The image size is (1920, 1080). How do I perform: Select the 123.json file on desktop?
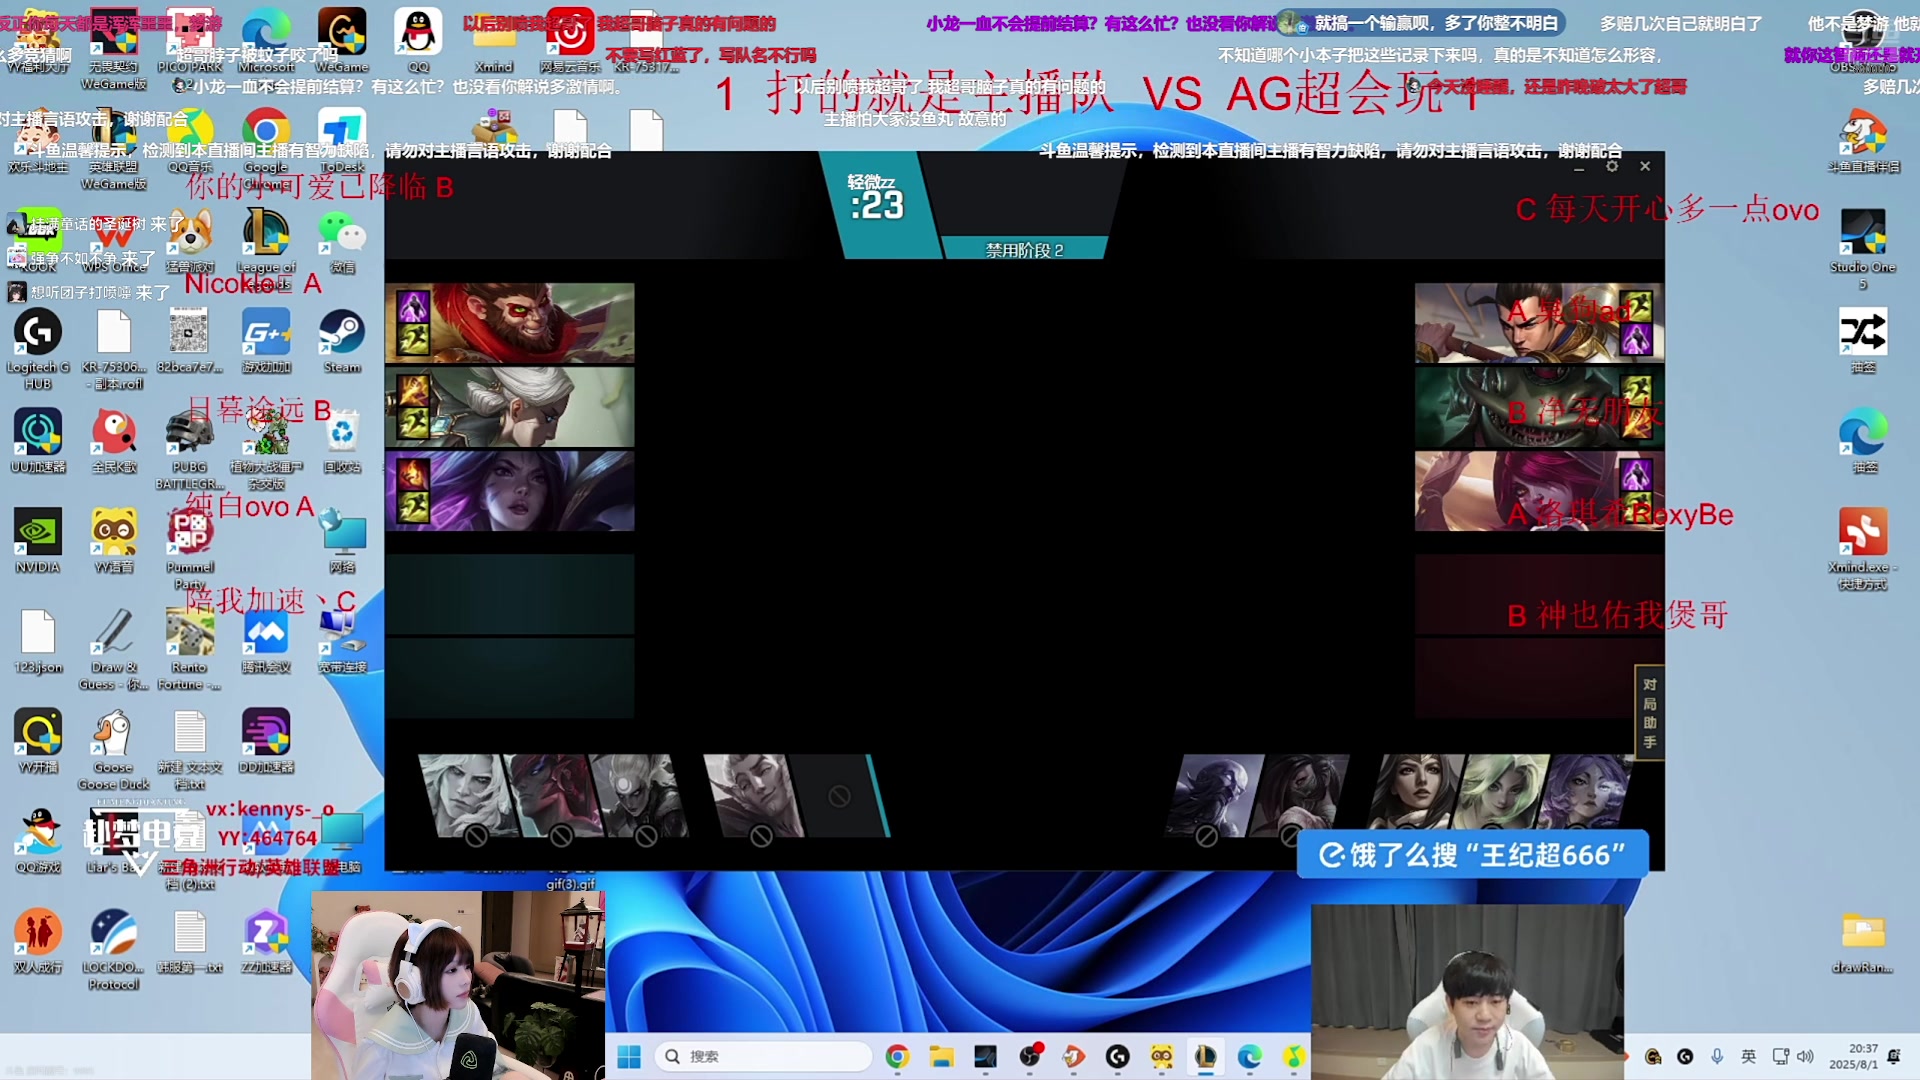(x=38, y=642)
